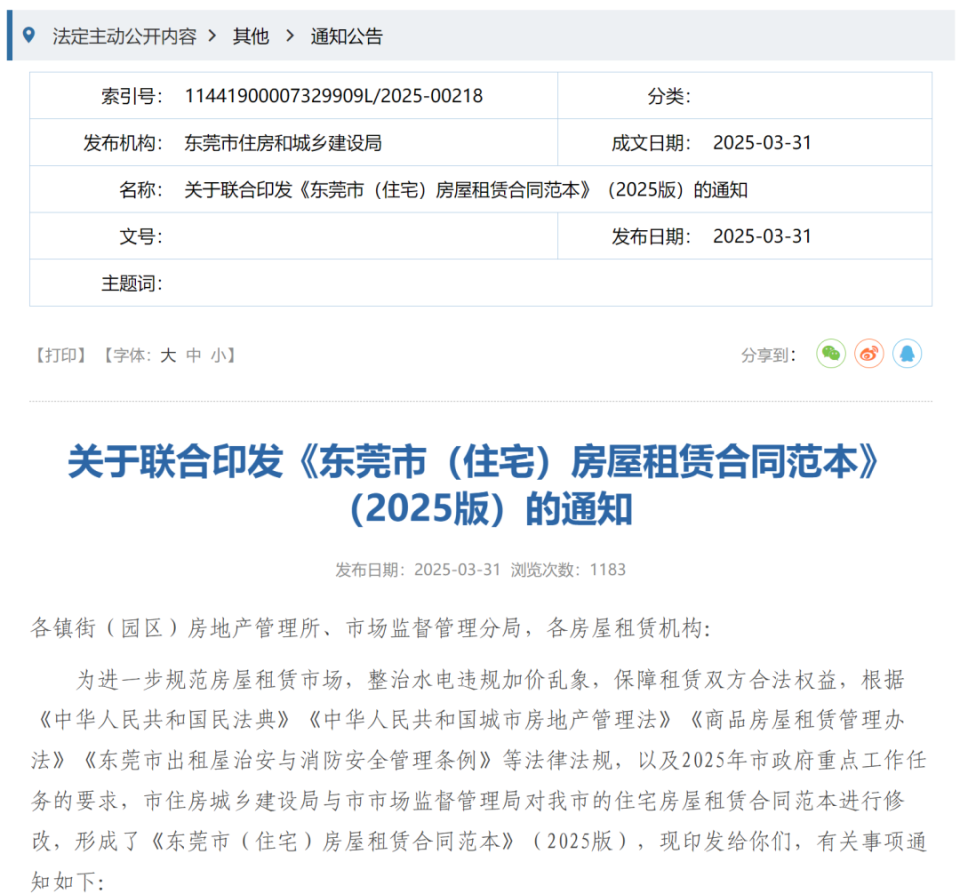Click the 分享到 label

coord(768,355)
